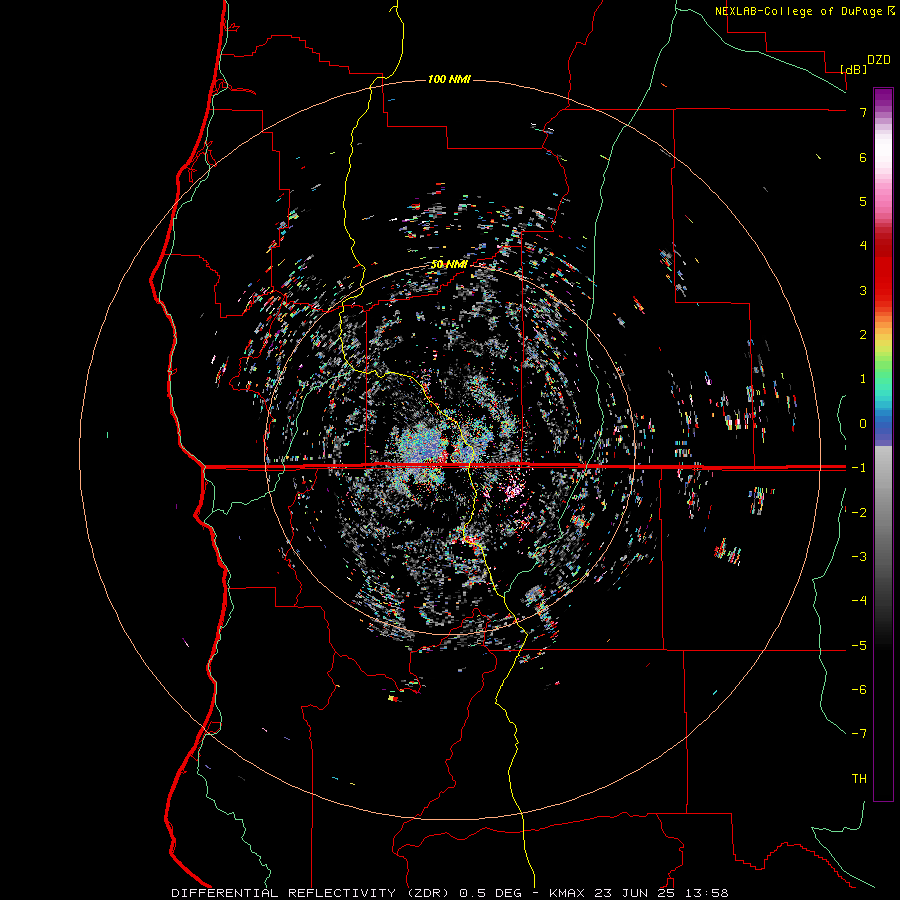This screenshot has height=900, width=900.
Task: Click the 3 value on color scale
Action: coord(863,290)
